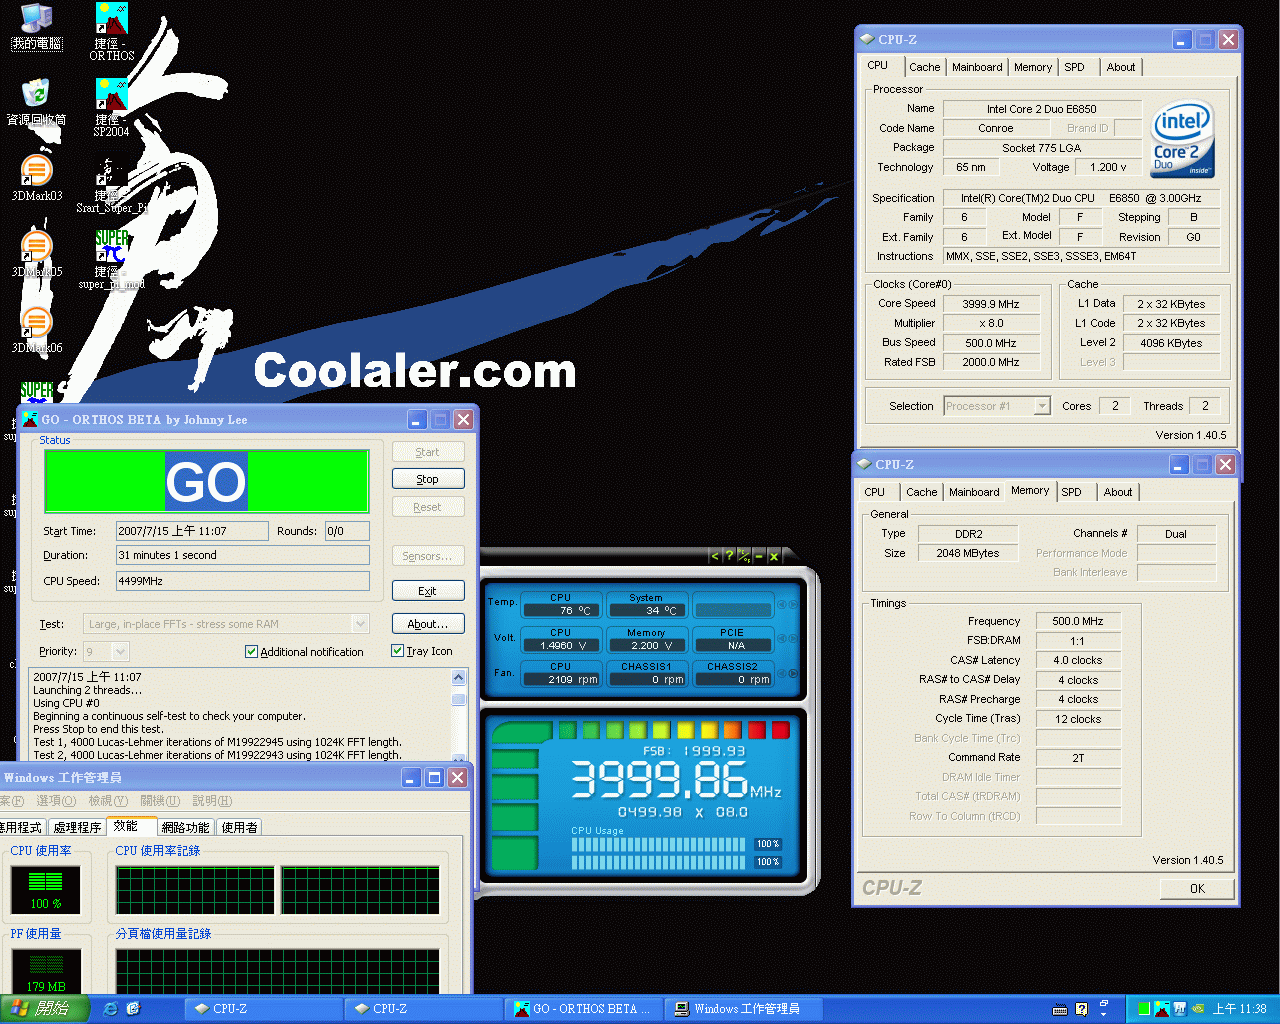1280x1024 pixels.
Task: Click the ORTHOS Duration field
Action: (x=242, y=555)
